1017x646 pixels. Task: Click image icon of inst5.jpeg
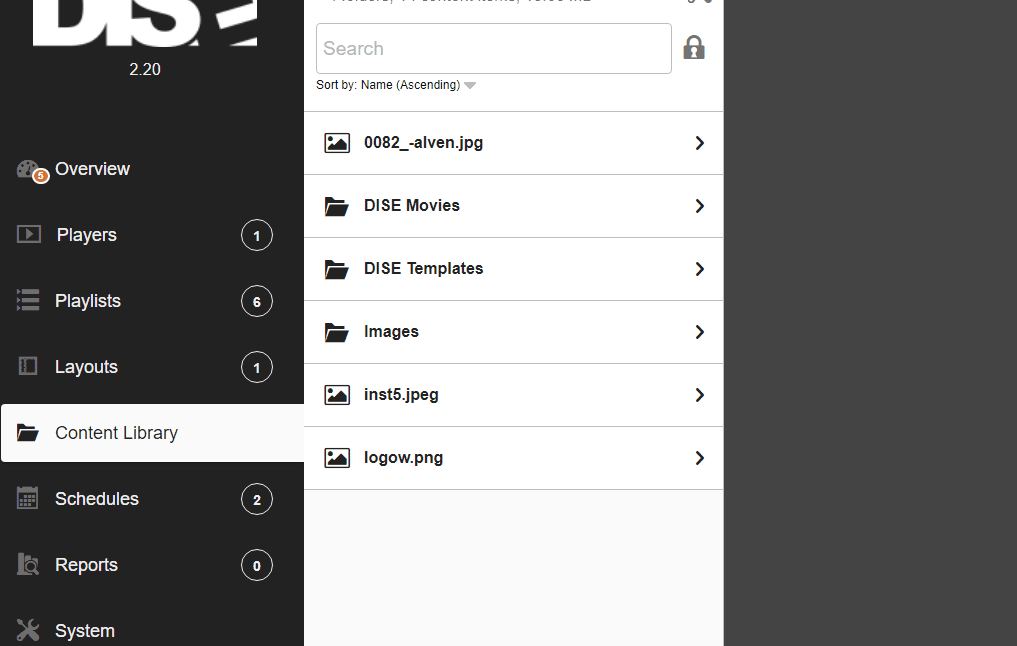click(337, 395)
